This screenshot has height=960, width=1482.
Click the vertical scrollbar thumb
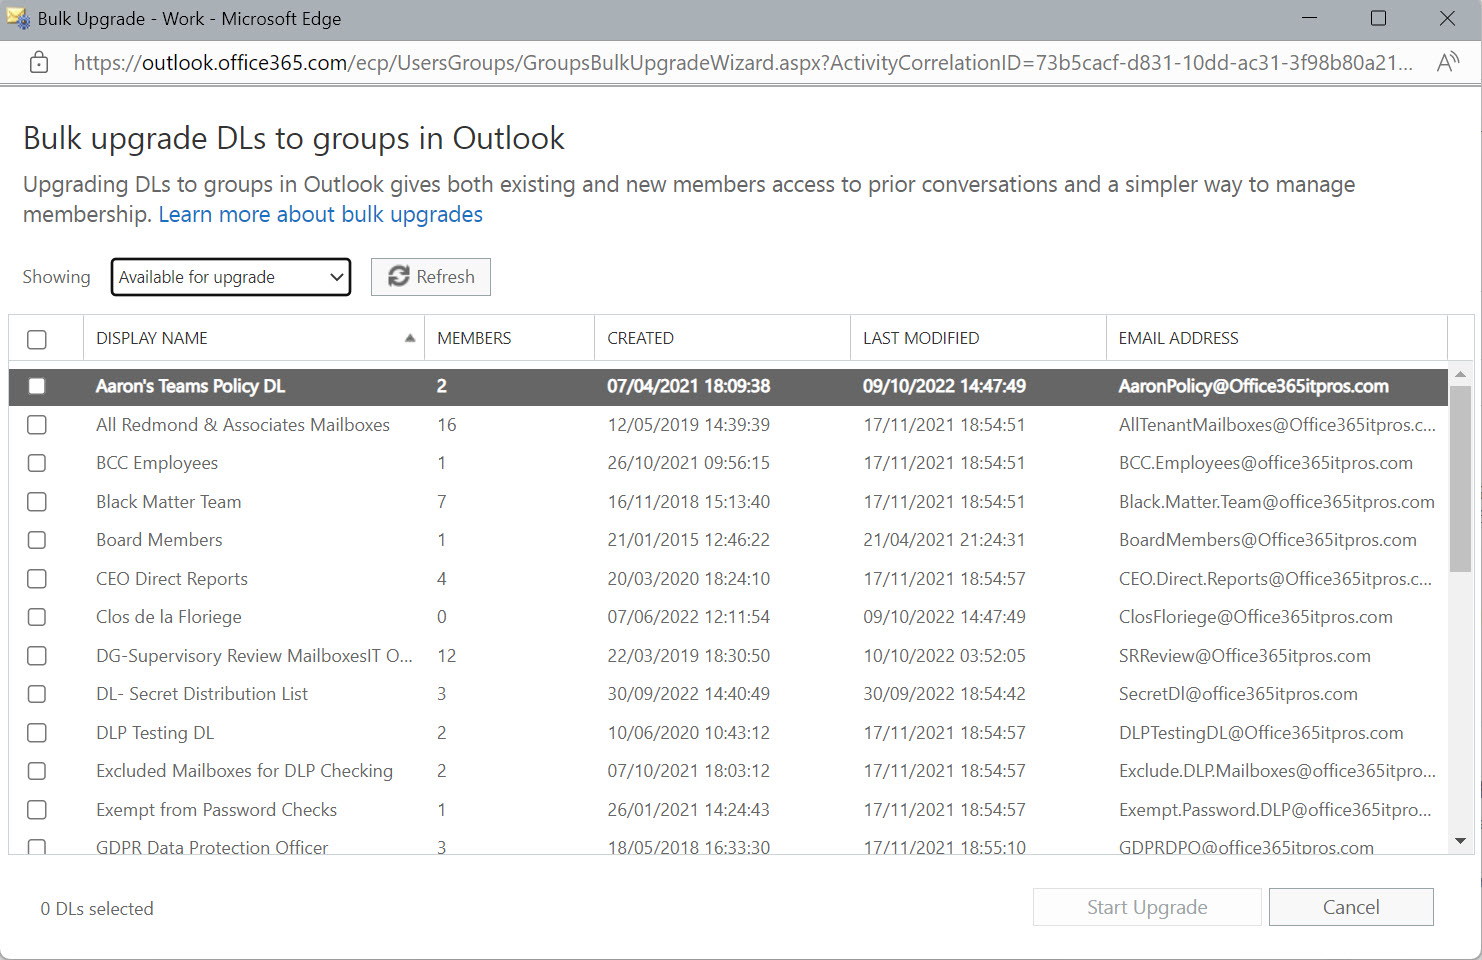pos(1460,478)
